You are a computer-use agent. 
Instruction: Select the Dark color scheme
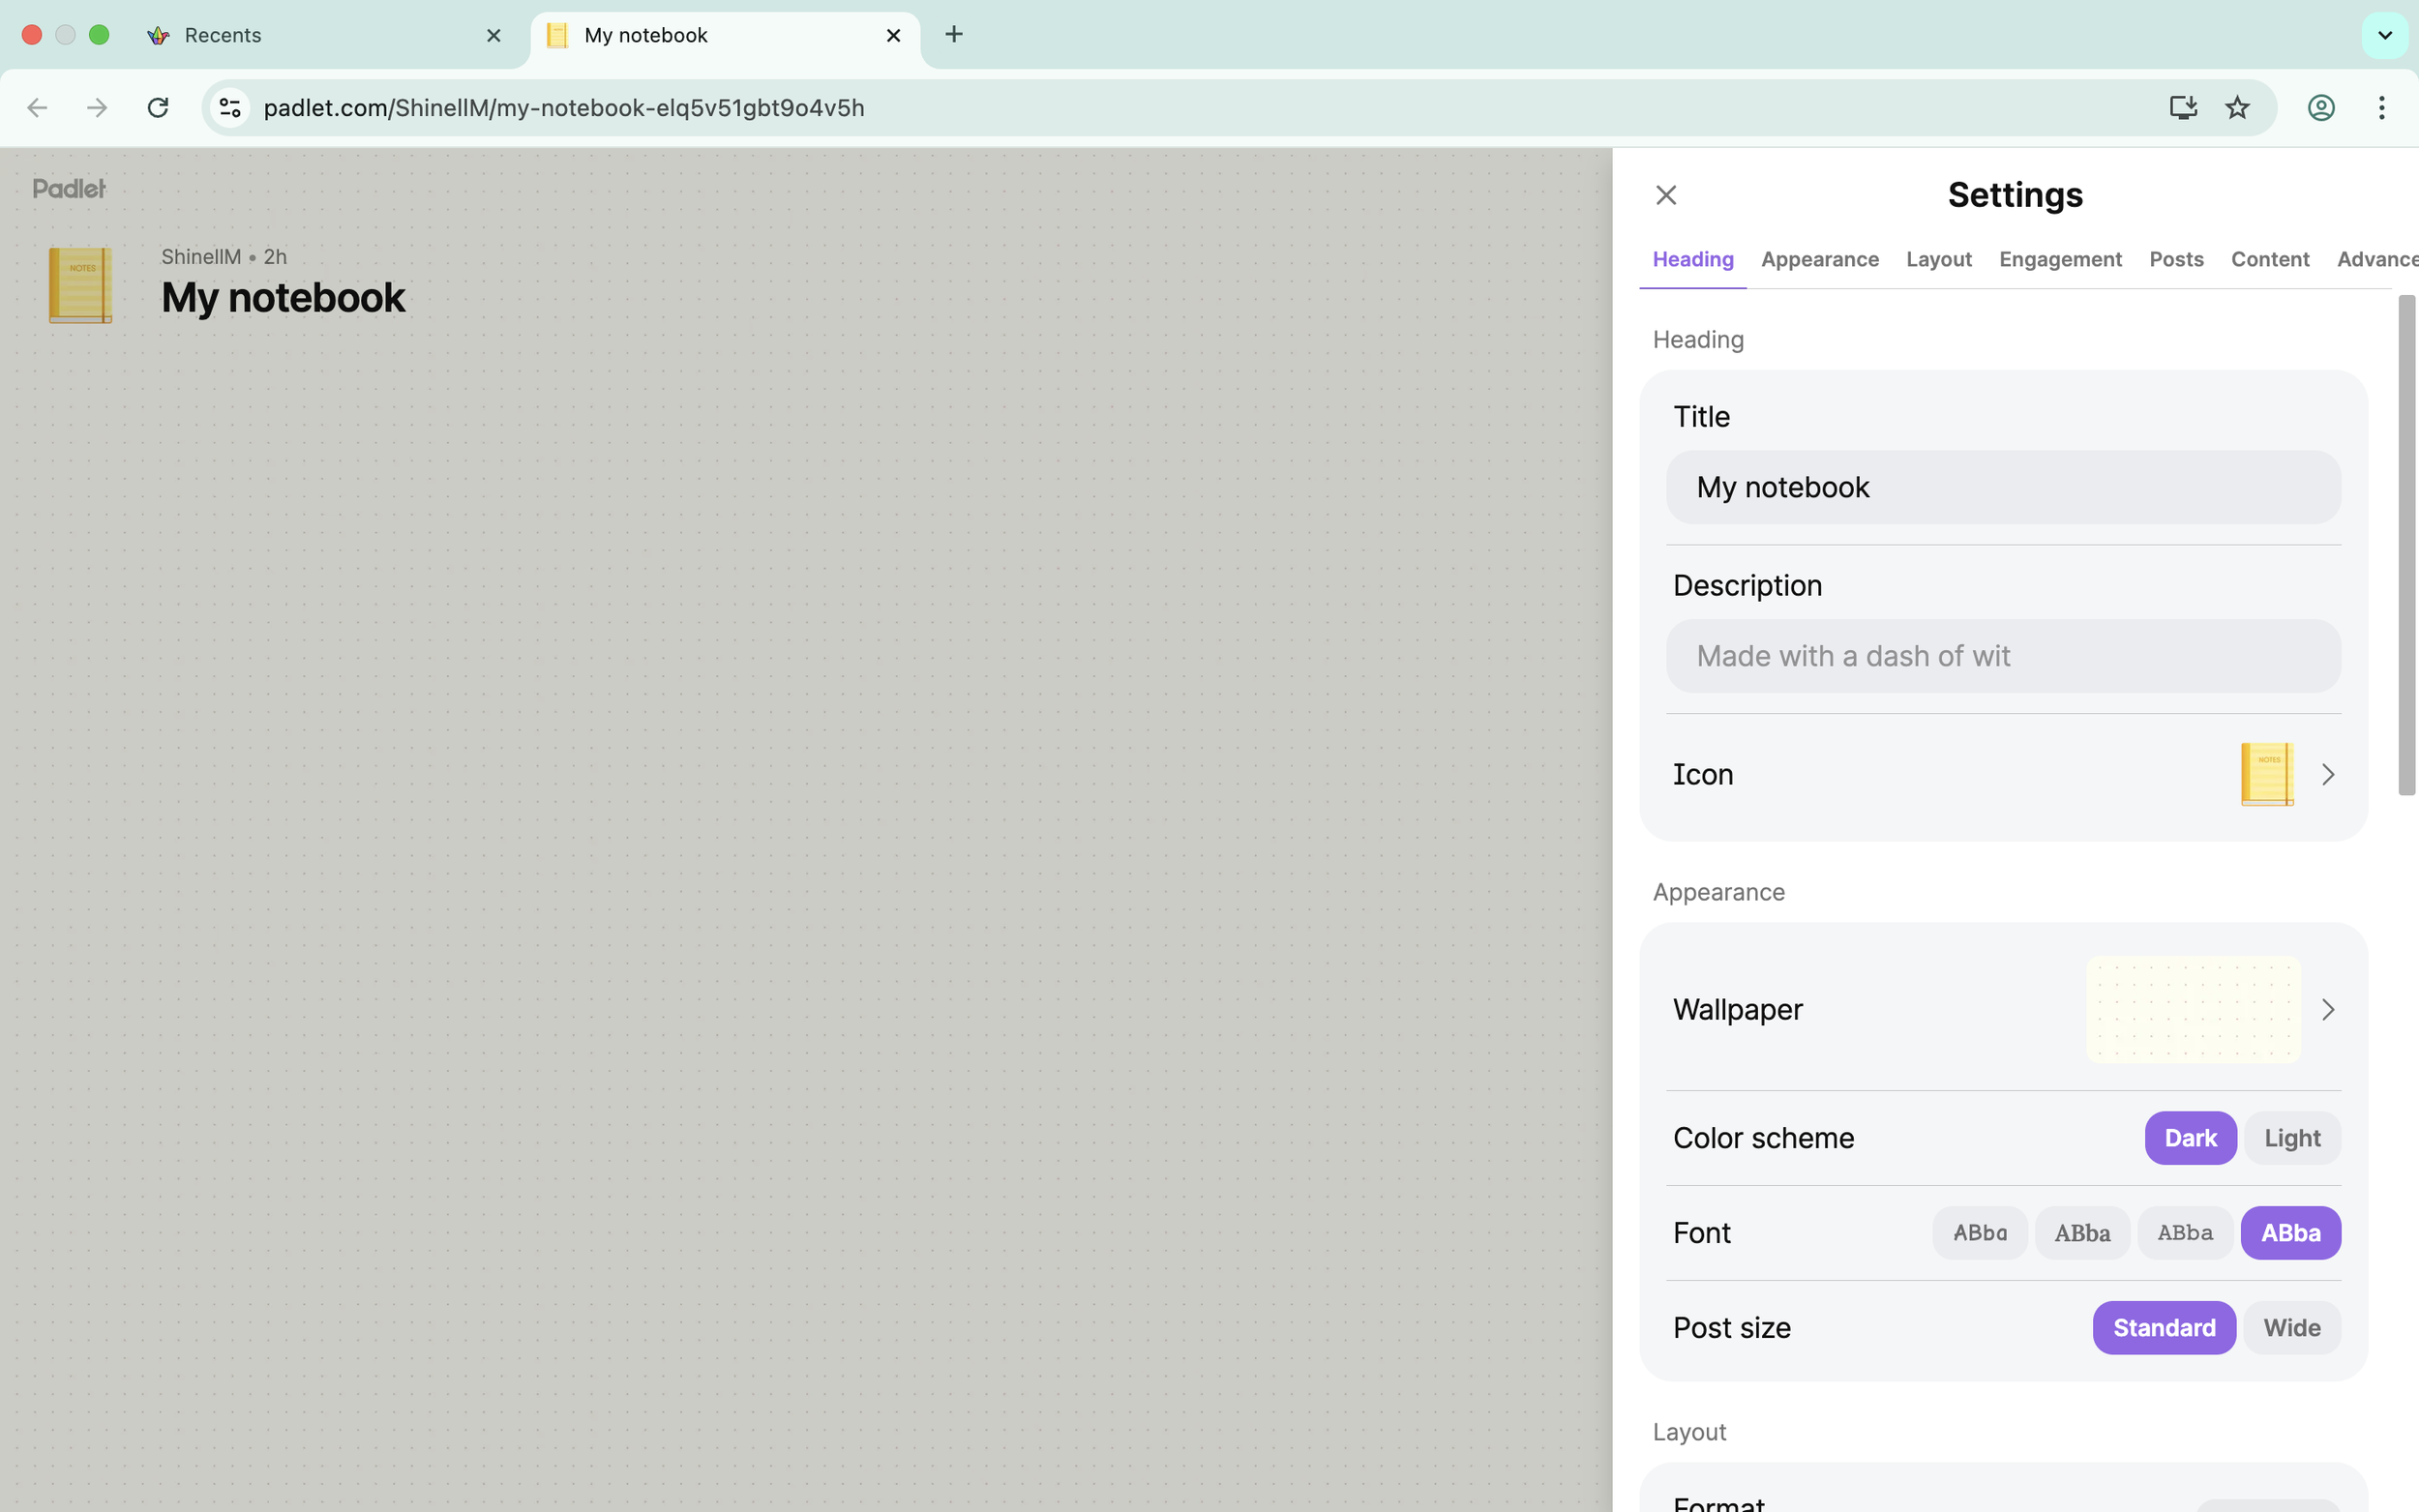(x=2189, y=1138)
